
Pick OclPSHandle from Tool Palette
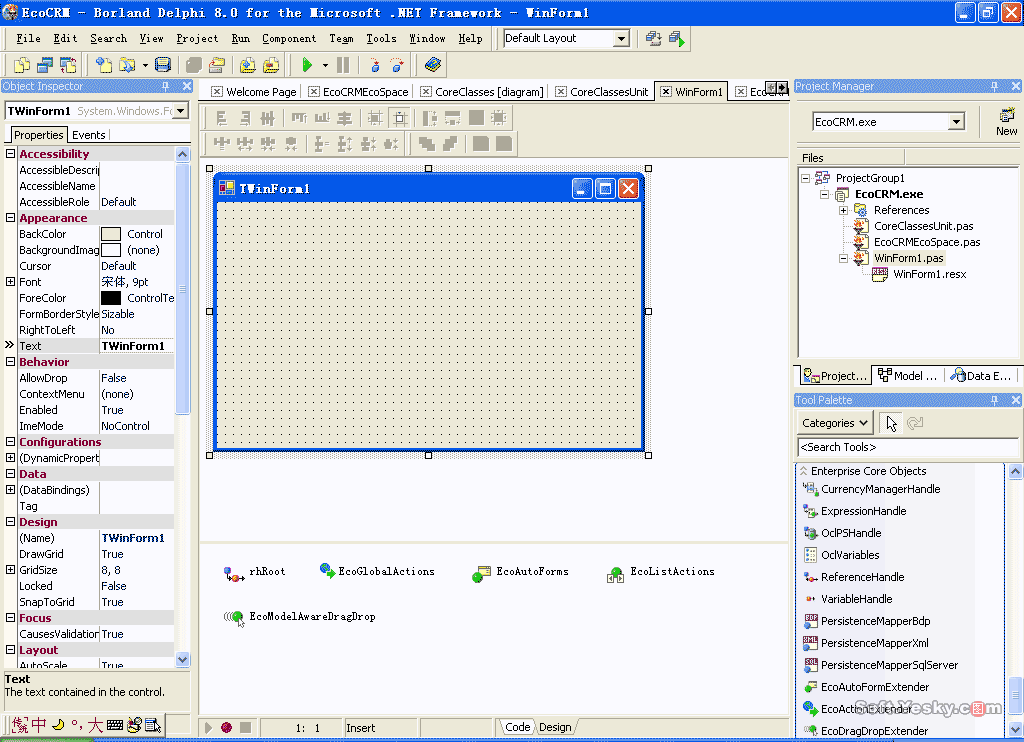coord(851,533)
